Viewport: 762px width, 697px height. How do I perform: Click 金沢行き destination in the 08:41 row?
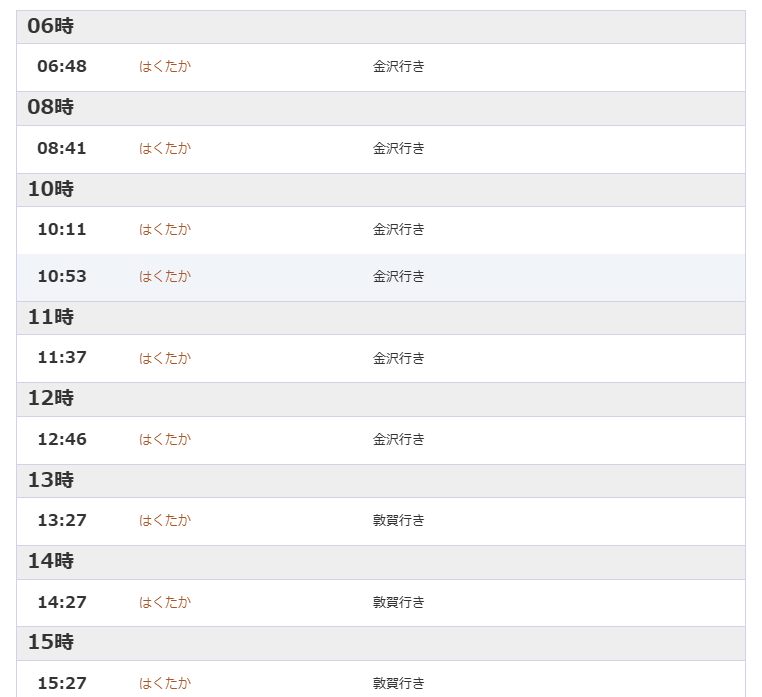point(399,149)
